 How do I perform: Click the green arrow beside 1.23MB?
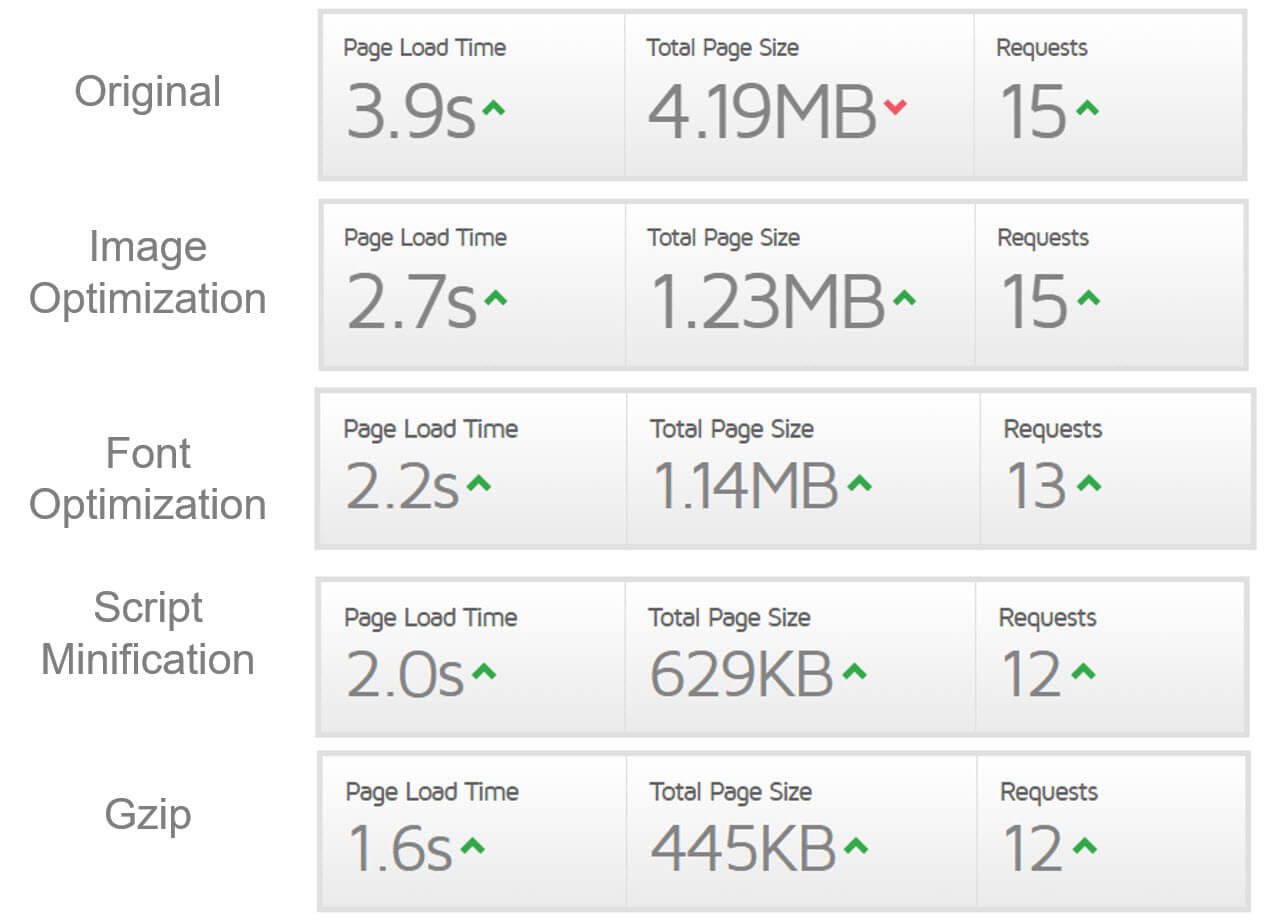(904, 297)
